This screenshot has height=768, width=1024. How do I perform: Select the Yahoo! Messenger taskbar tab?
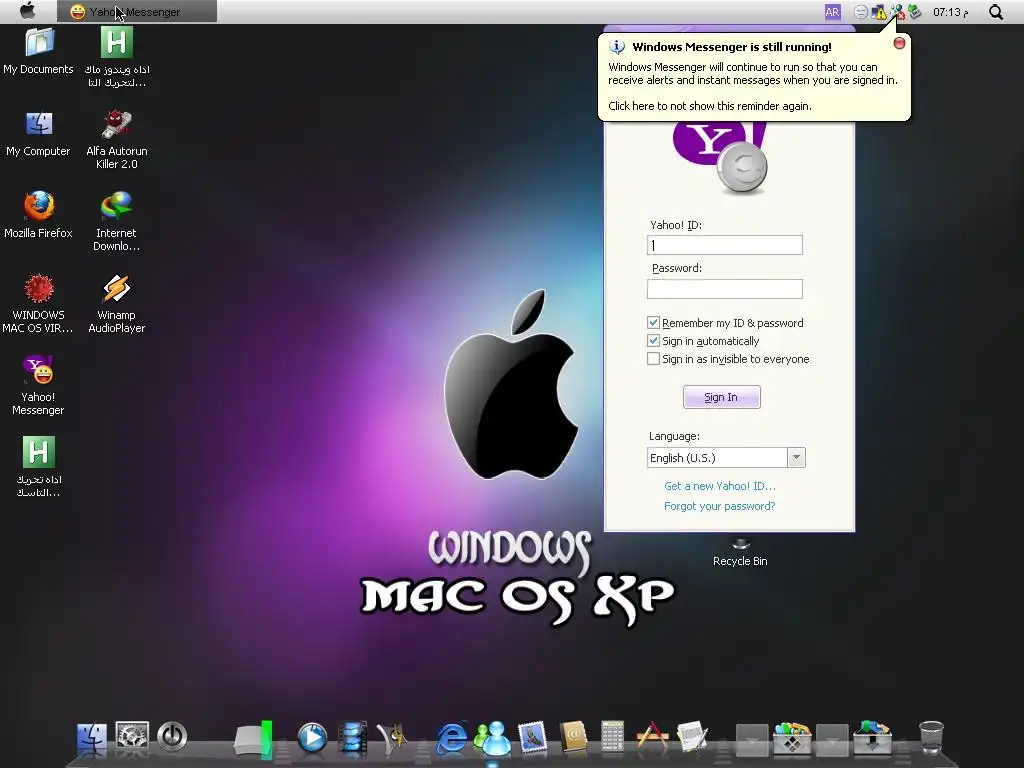pos(136,12)
